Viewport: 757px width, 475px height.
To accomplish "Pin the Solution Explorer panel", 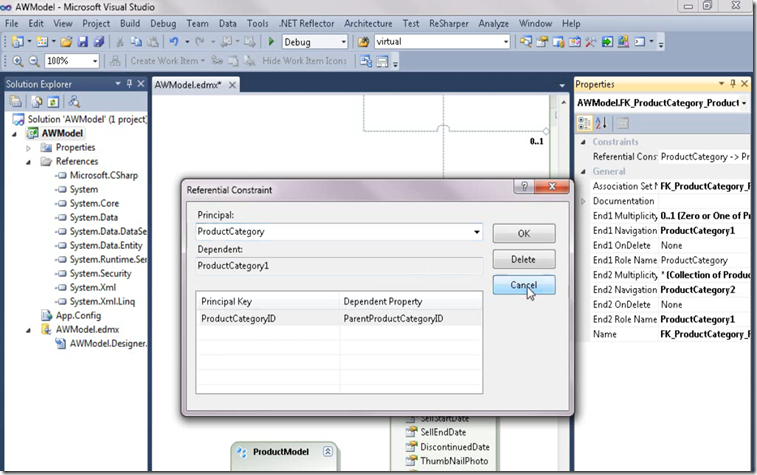I will coord(129,84).
